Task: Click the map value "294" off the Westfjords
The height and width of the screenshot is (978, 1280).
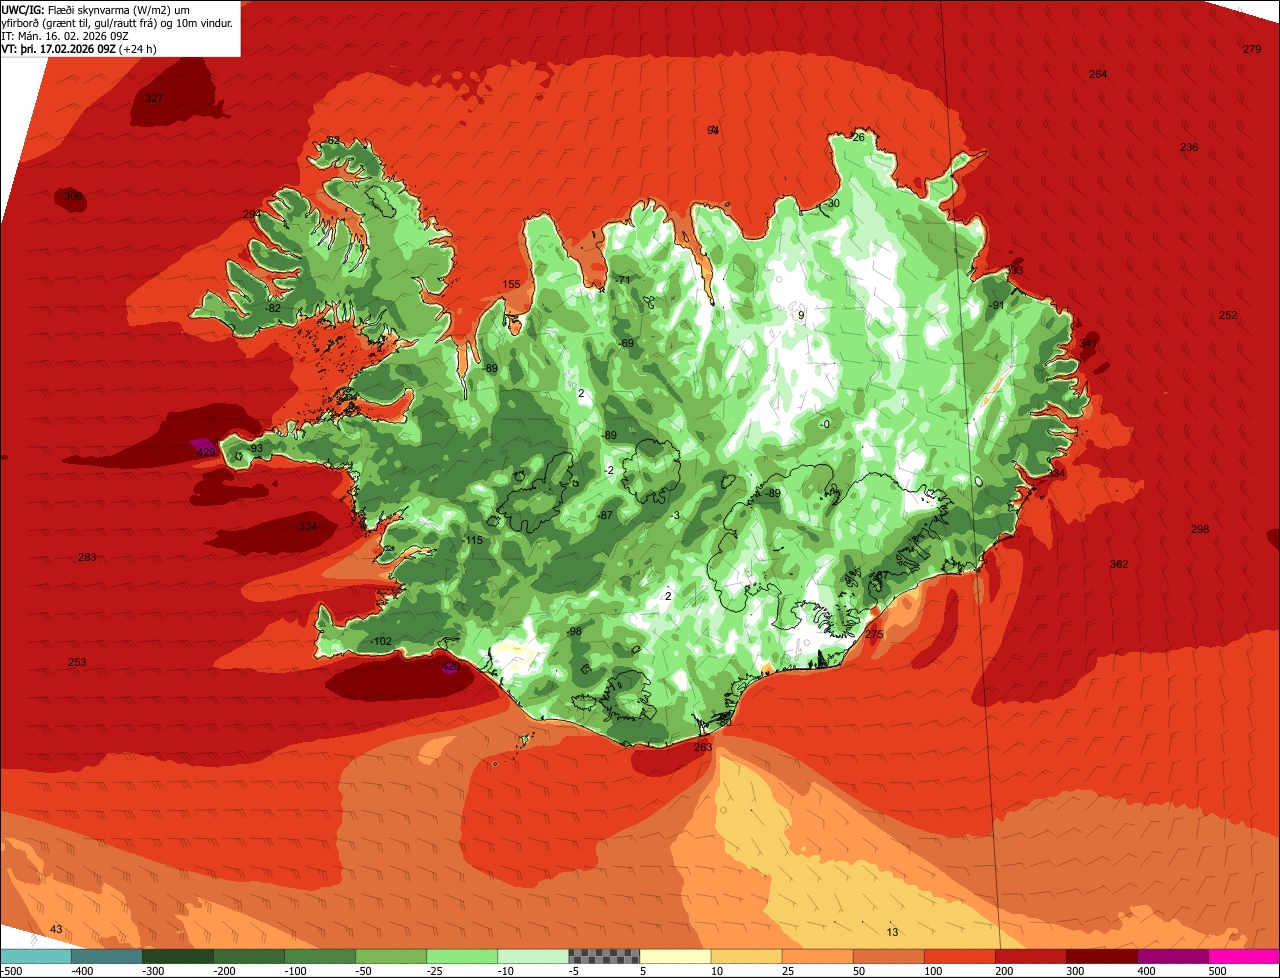Action: [x=252, y=214]
